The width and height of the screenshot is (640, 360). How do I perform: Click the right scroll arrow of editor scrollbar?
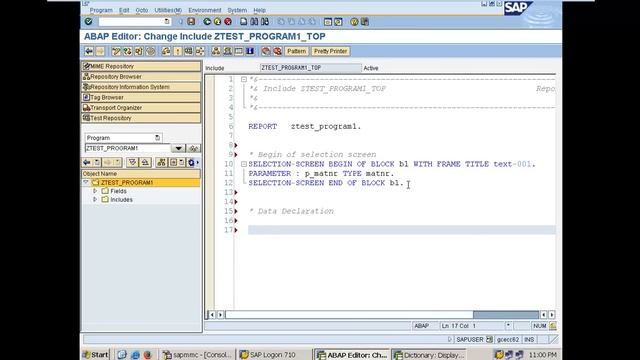(551, 315)
